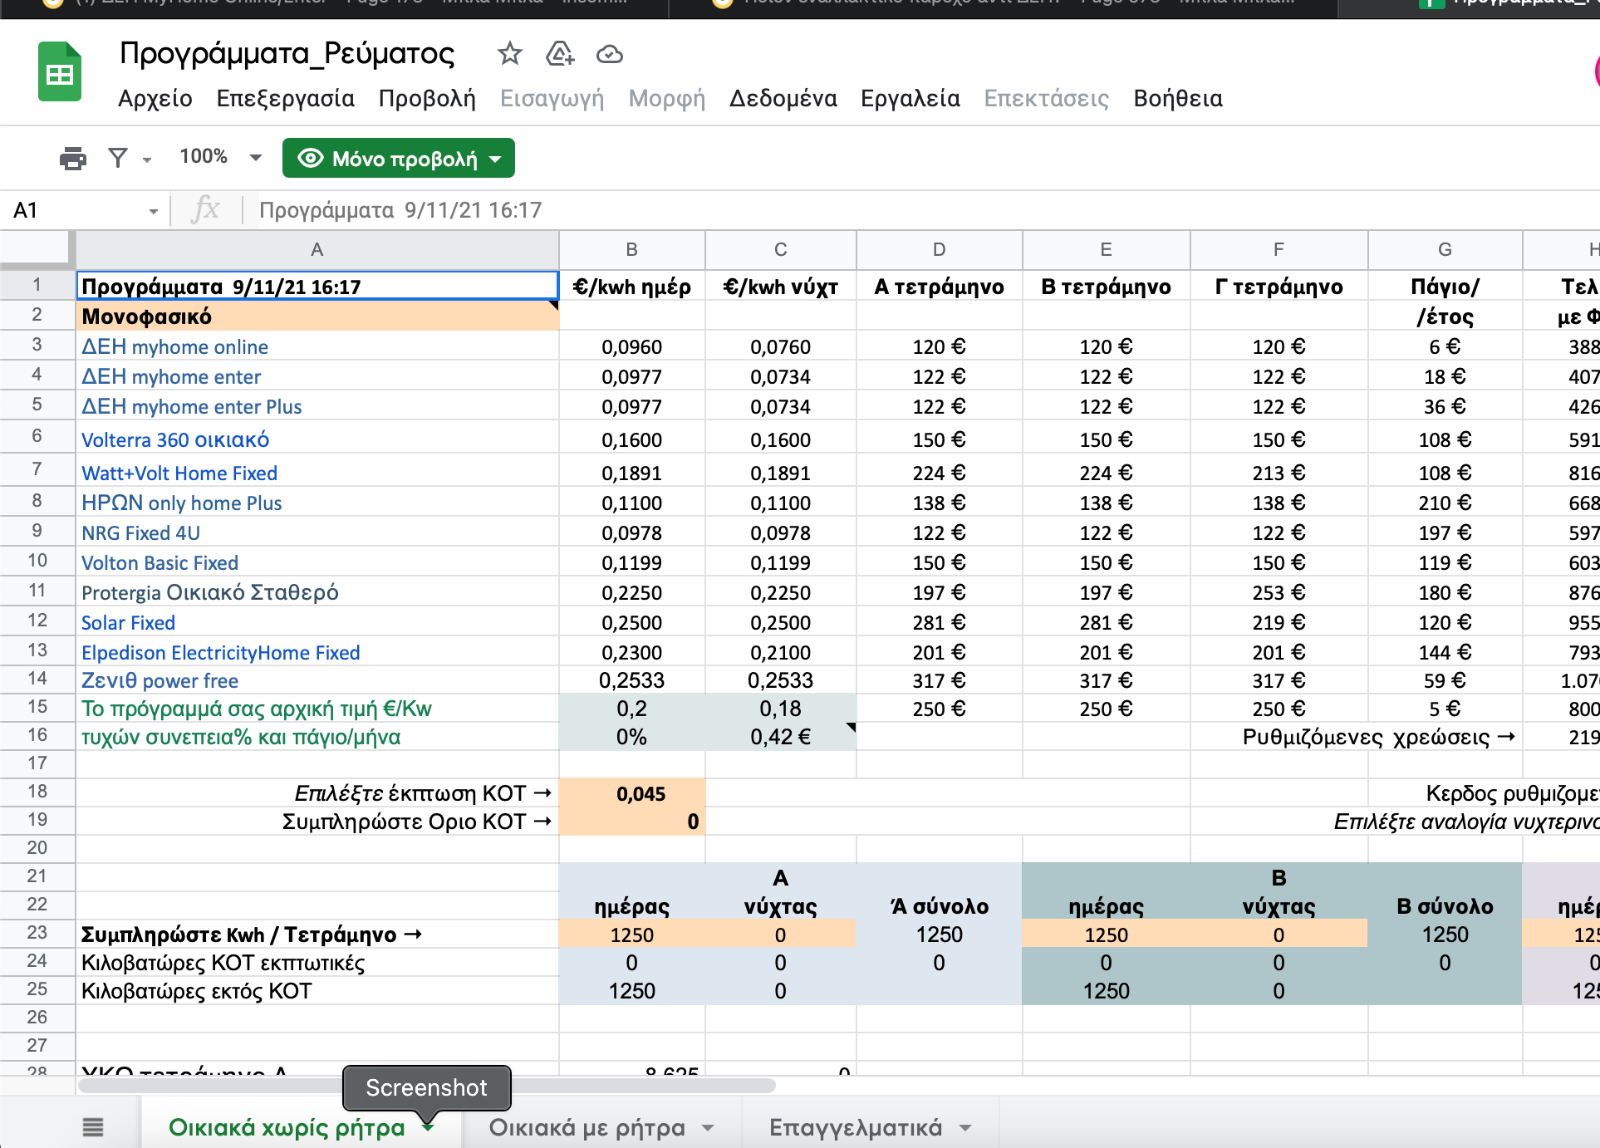Open the Δεδομένα menu
Image resolution: width=1600 pixels, height=1148 pixels.
[783, 98]
